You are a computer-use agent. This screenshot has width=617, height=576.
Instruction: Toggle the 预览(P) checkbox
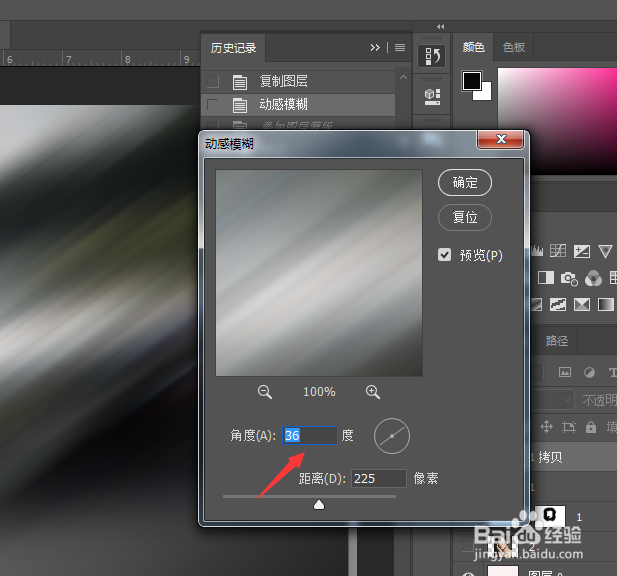pos(444,255)
